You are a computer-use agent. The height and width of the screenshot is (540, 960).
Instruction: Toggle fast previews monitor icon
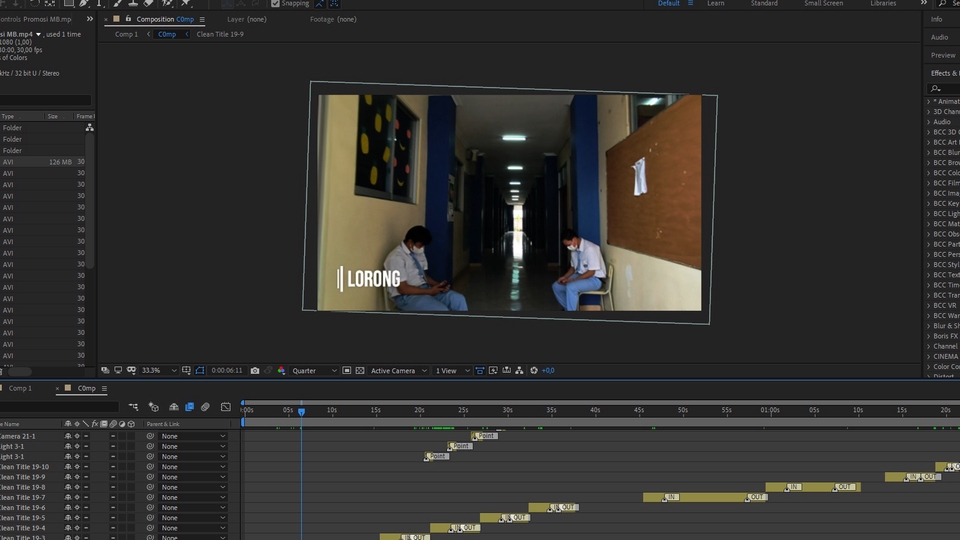[118, 370]
